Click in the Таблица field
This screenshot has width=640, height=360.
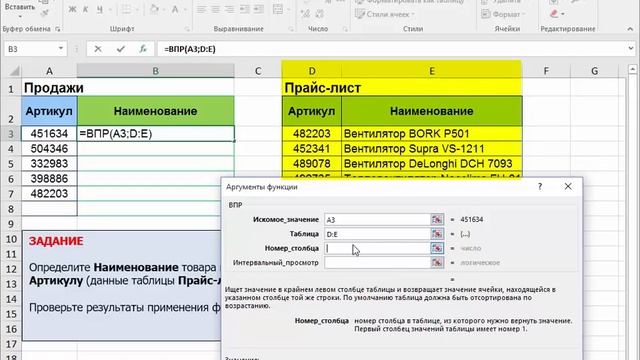click(377, 234)
